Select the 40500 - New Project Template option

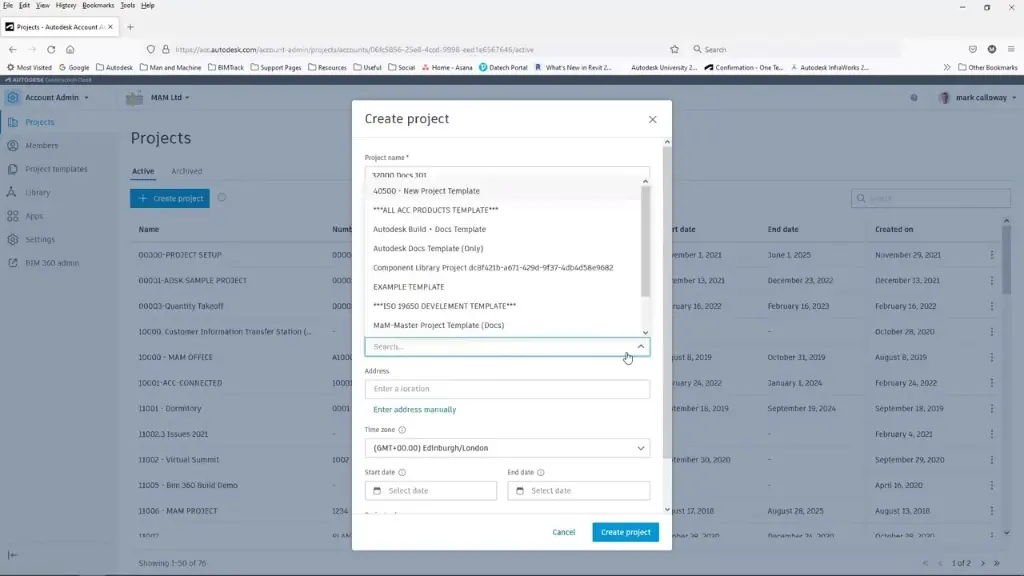point(503,191)
